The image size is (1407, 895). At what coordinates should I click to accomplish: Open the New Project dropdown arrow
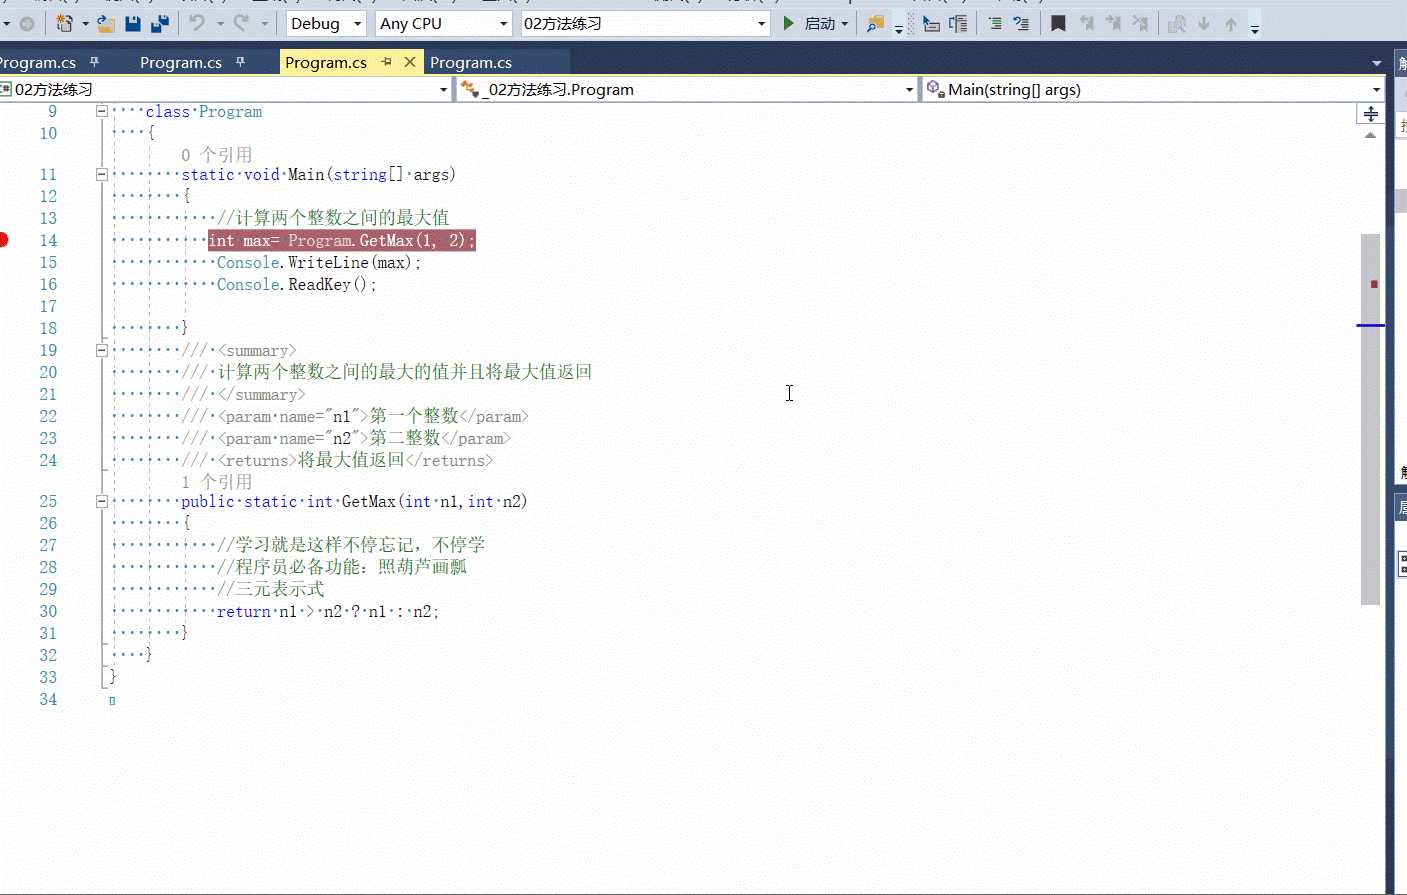coord(85,23)
